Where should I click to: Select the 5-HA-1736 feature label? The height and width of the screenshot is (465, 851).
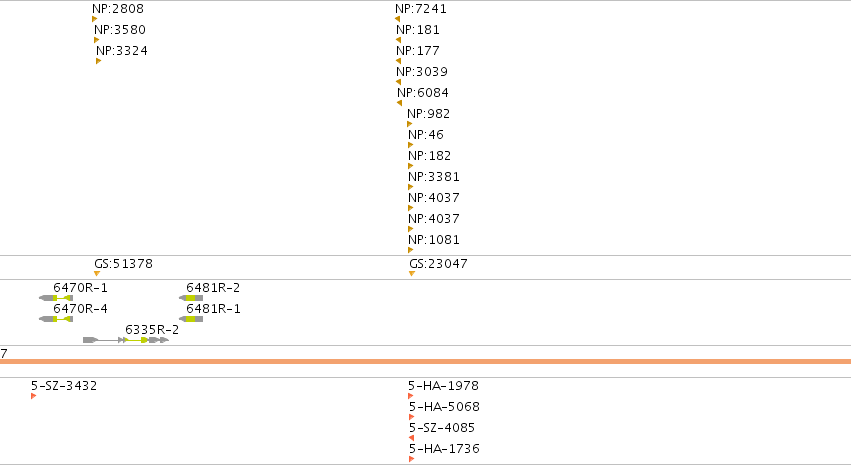[x=444, y=449]
